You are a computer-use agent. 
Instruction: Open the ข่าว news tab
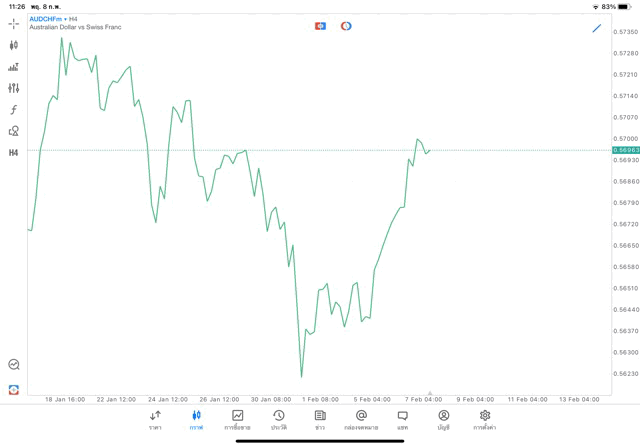(x=320, y=420)
